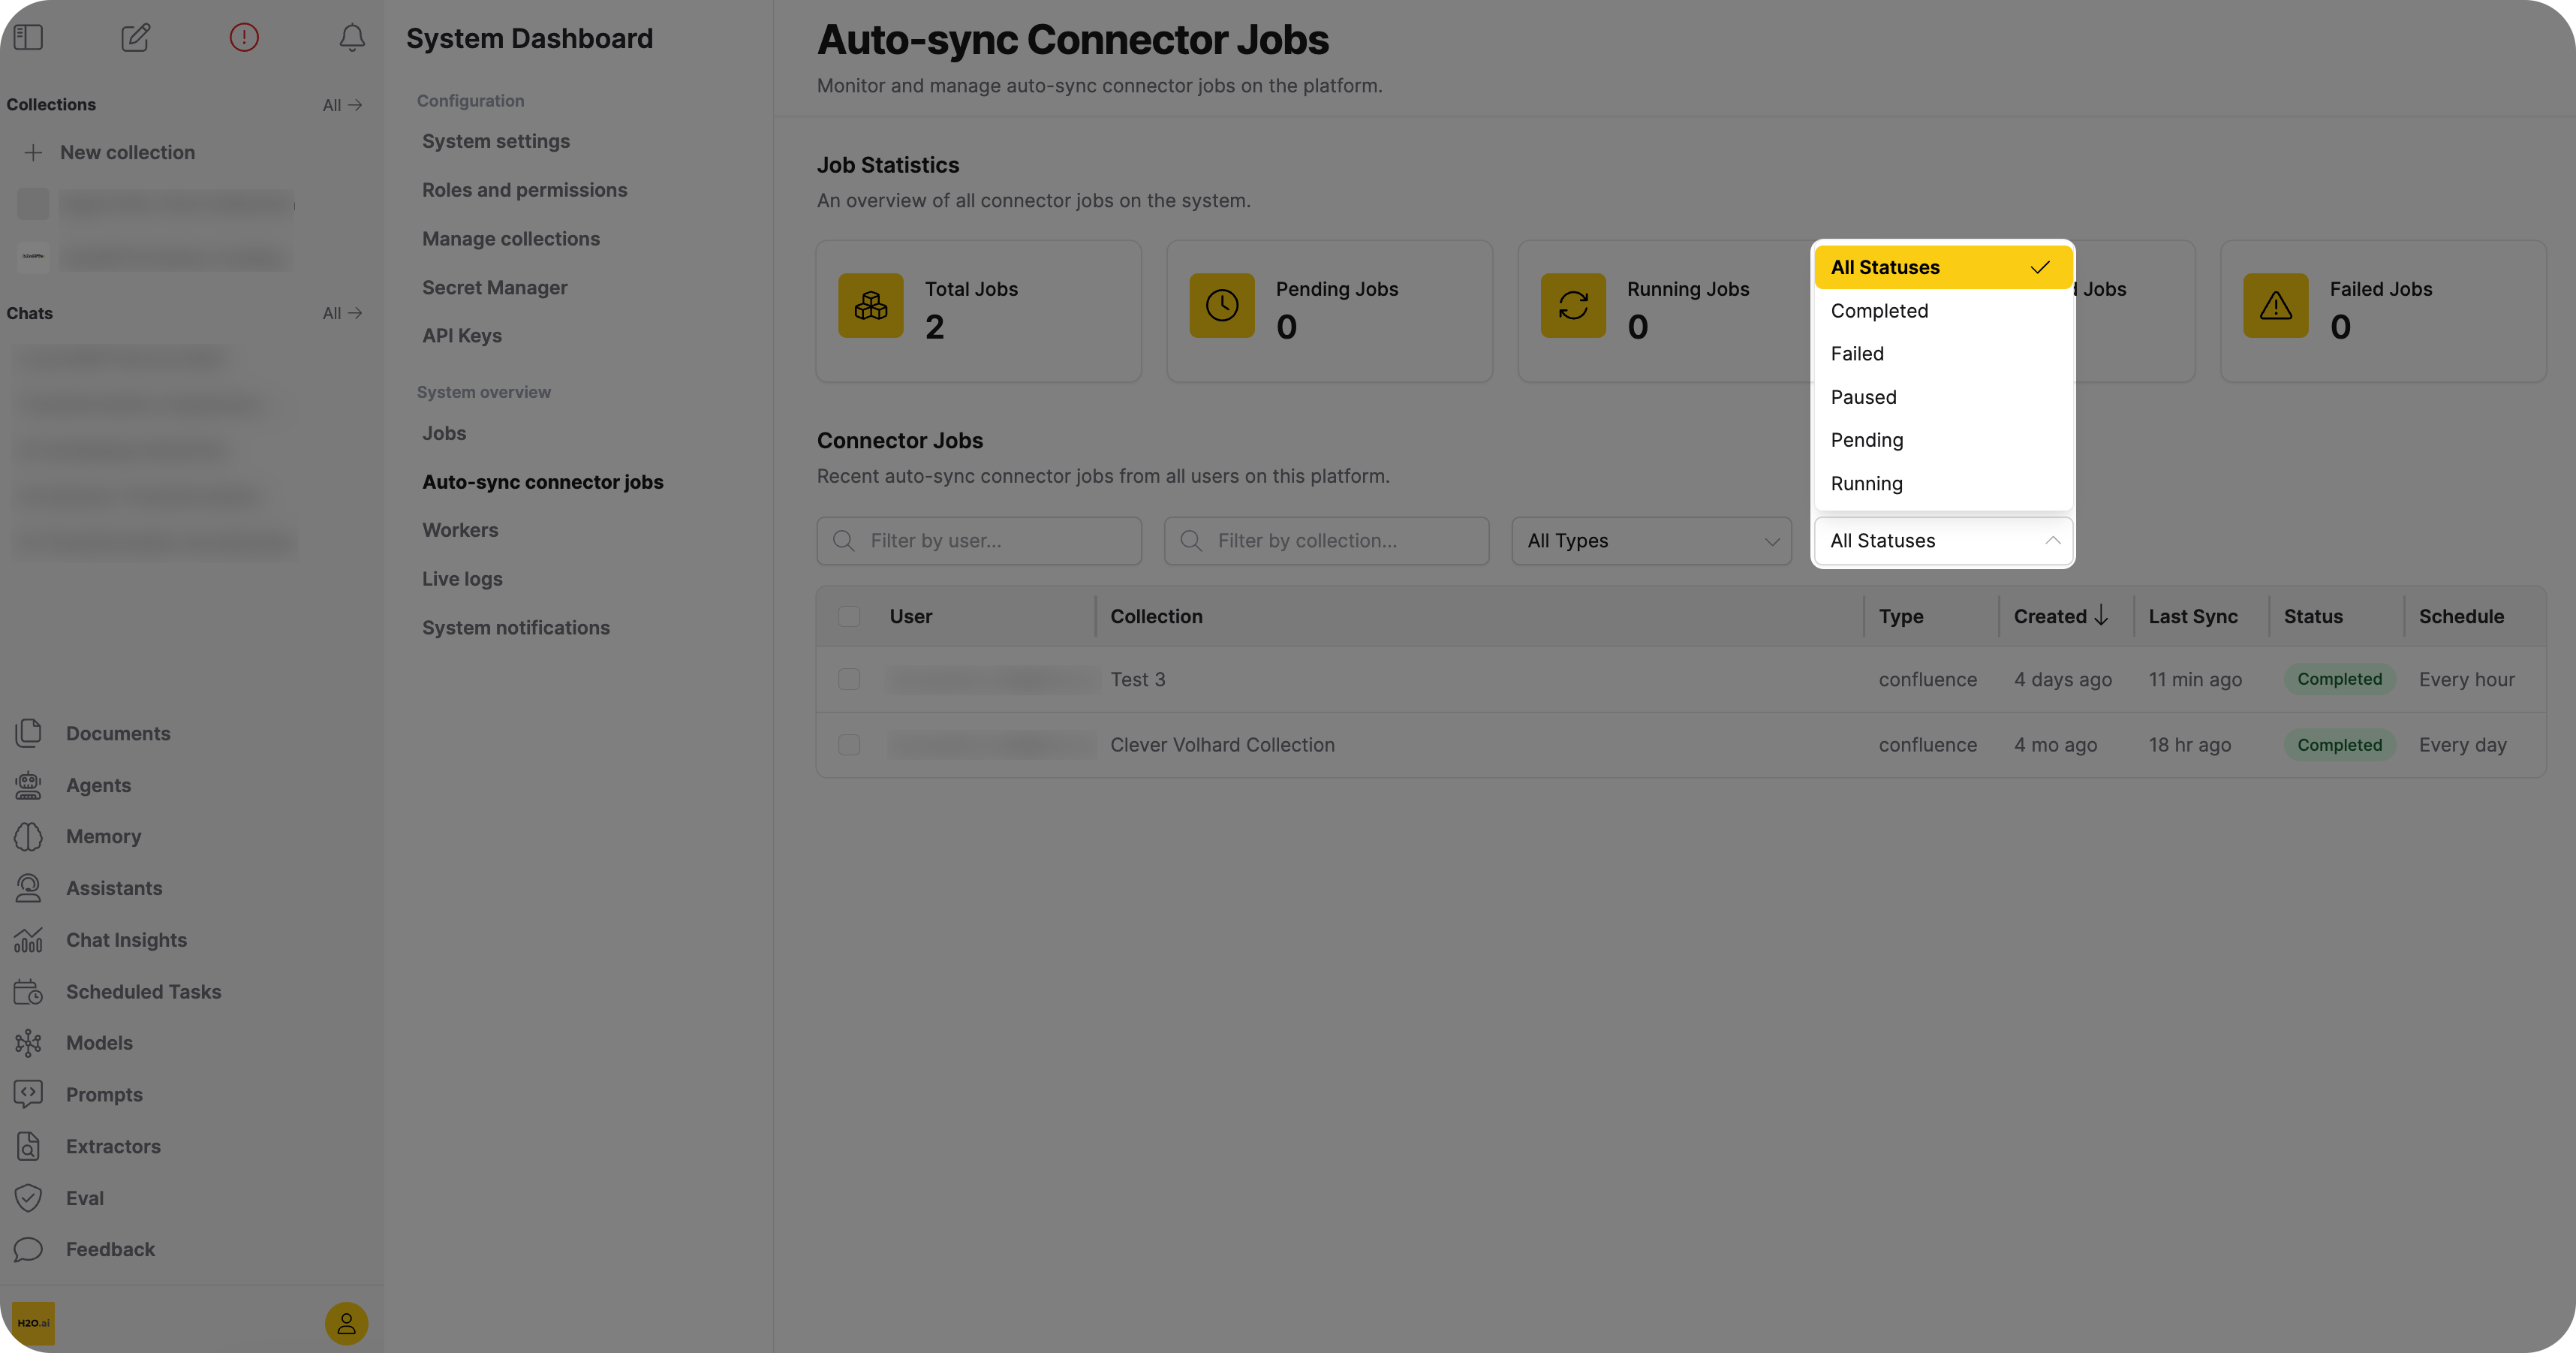Click the Failed Jobs warning triangle icon
This screenshot has width=2576, height=1353.
tap(2275, 305)
